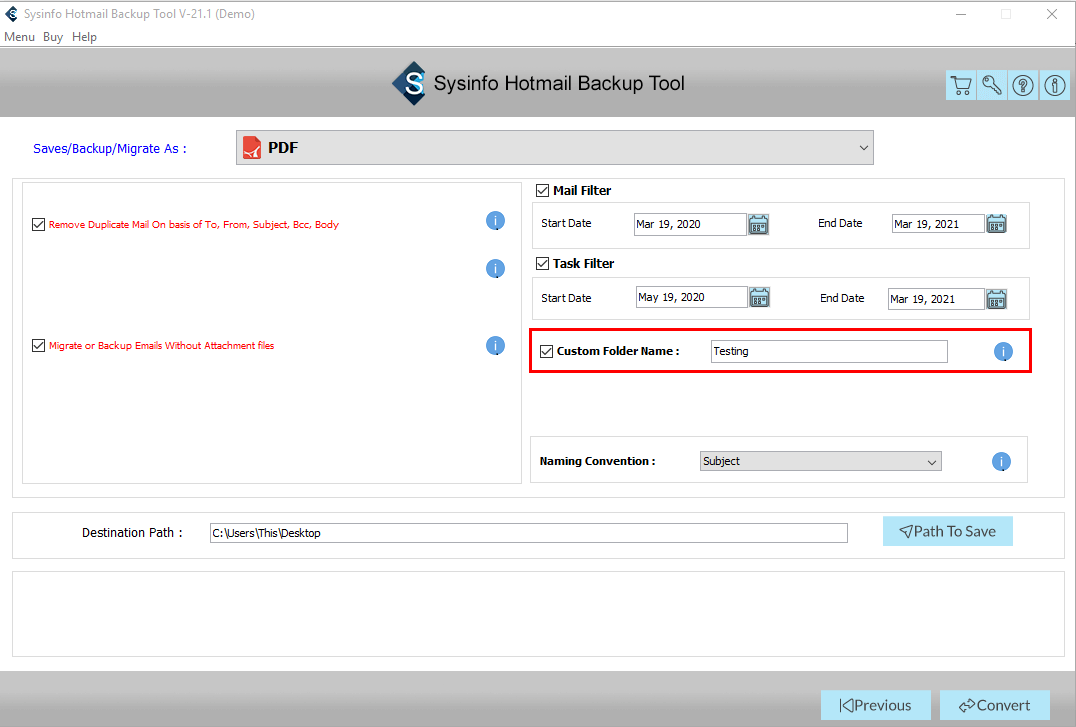Screen dimensions: 1076x727
Task: Click info icon beside Custom Folder Name
Action: [x=1003, y=351]
